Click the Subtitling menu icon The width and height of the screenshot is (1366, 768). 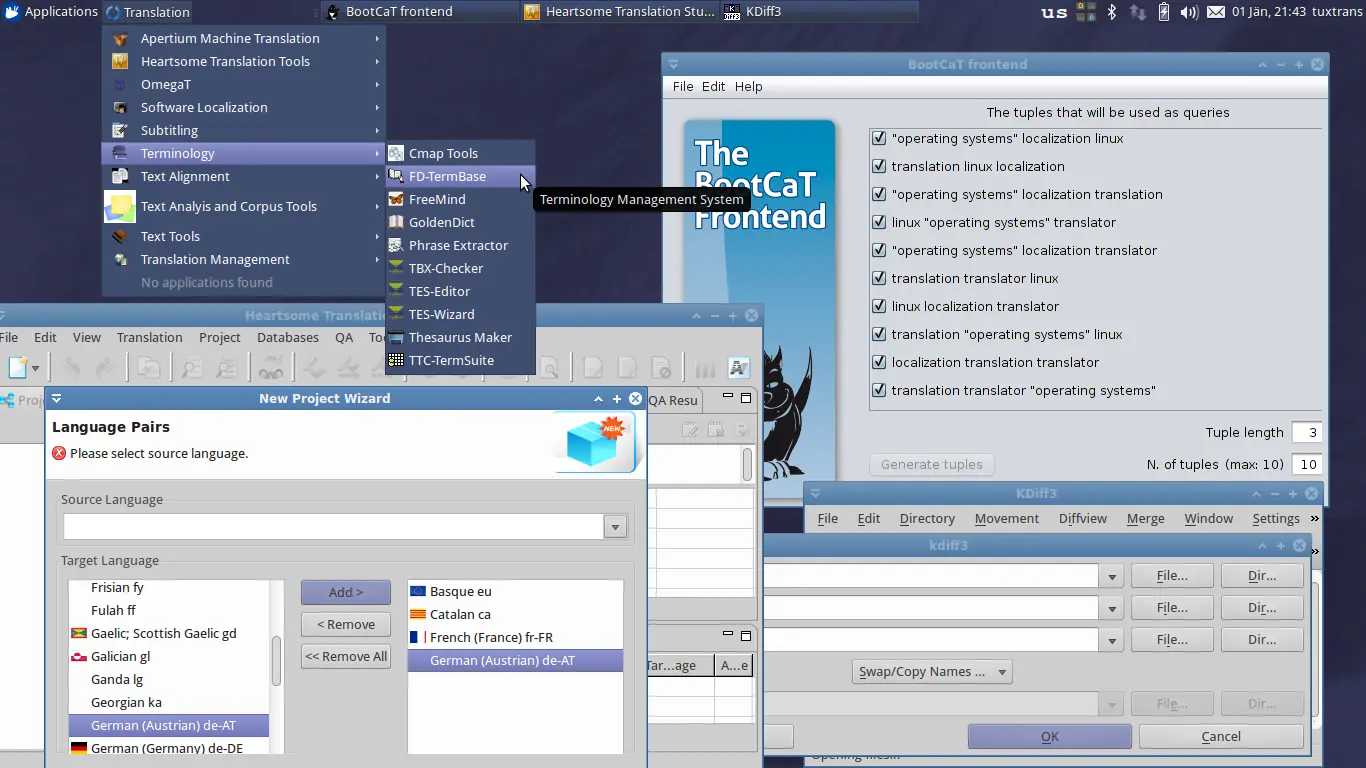[x=120, y=130]
